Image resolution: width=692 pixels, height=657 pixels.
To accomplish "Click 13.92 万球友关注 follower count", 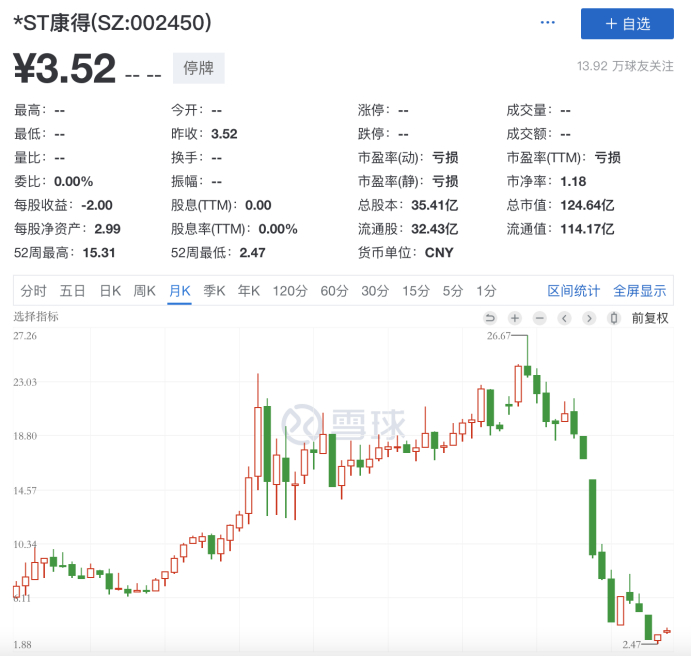I will 625,66.
